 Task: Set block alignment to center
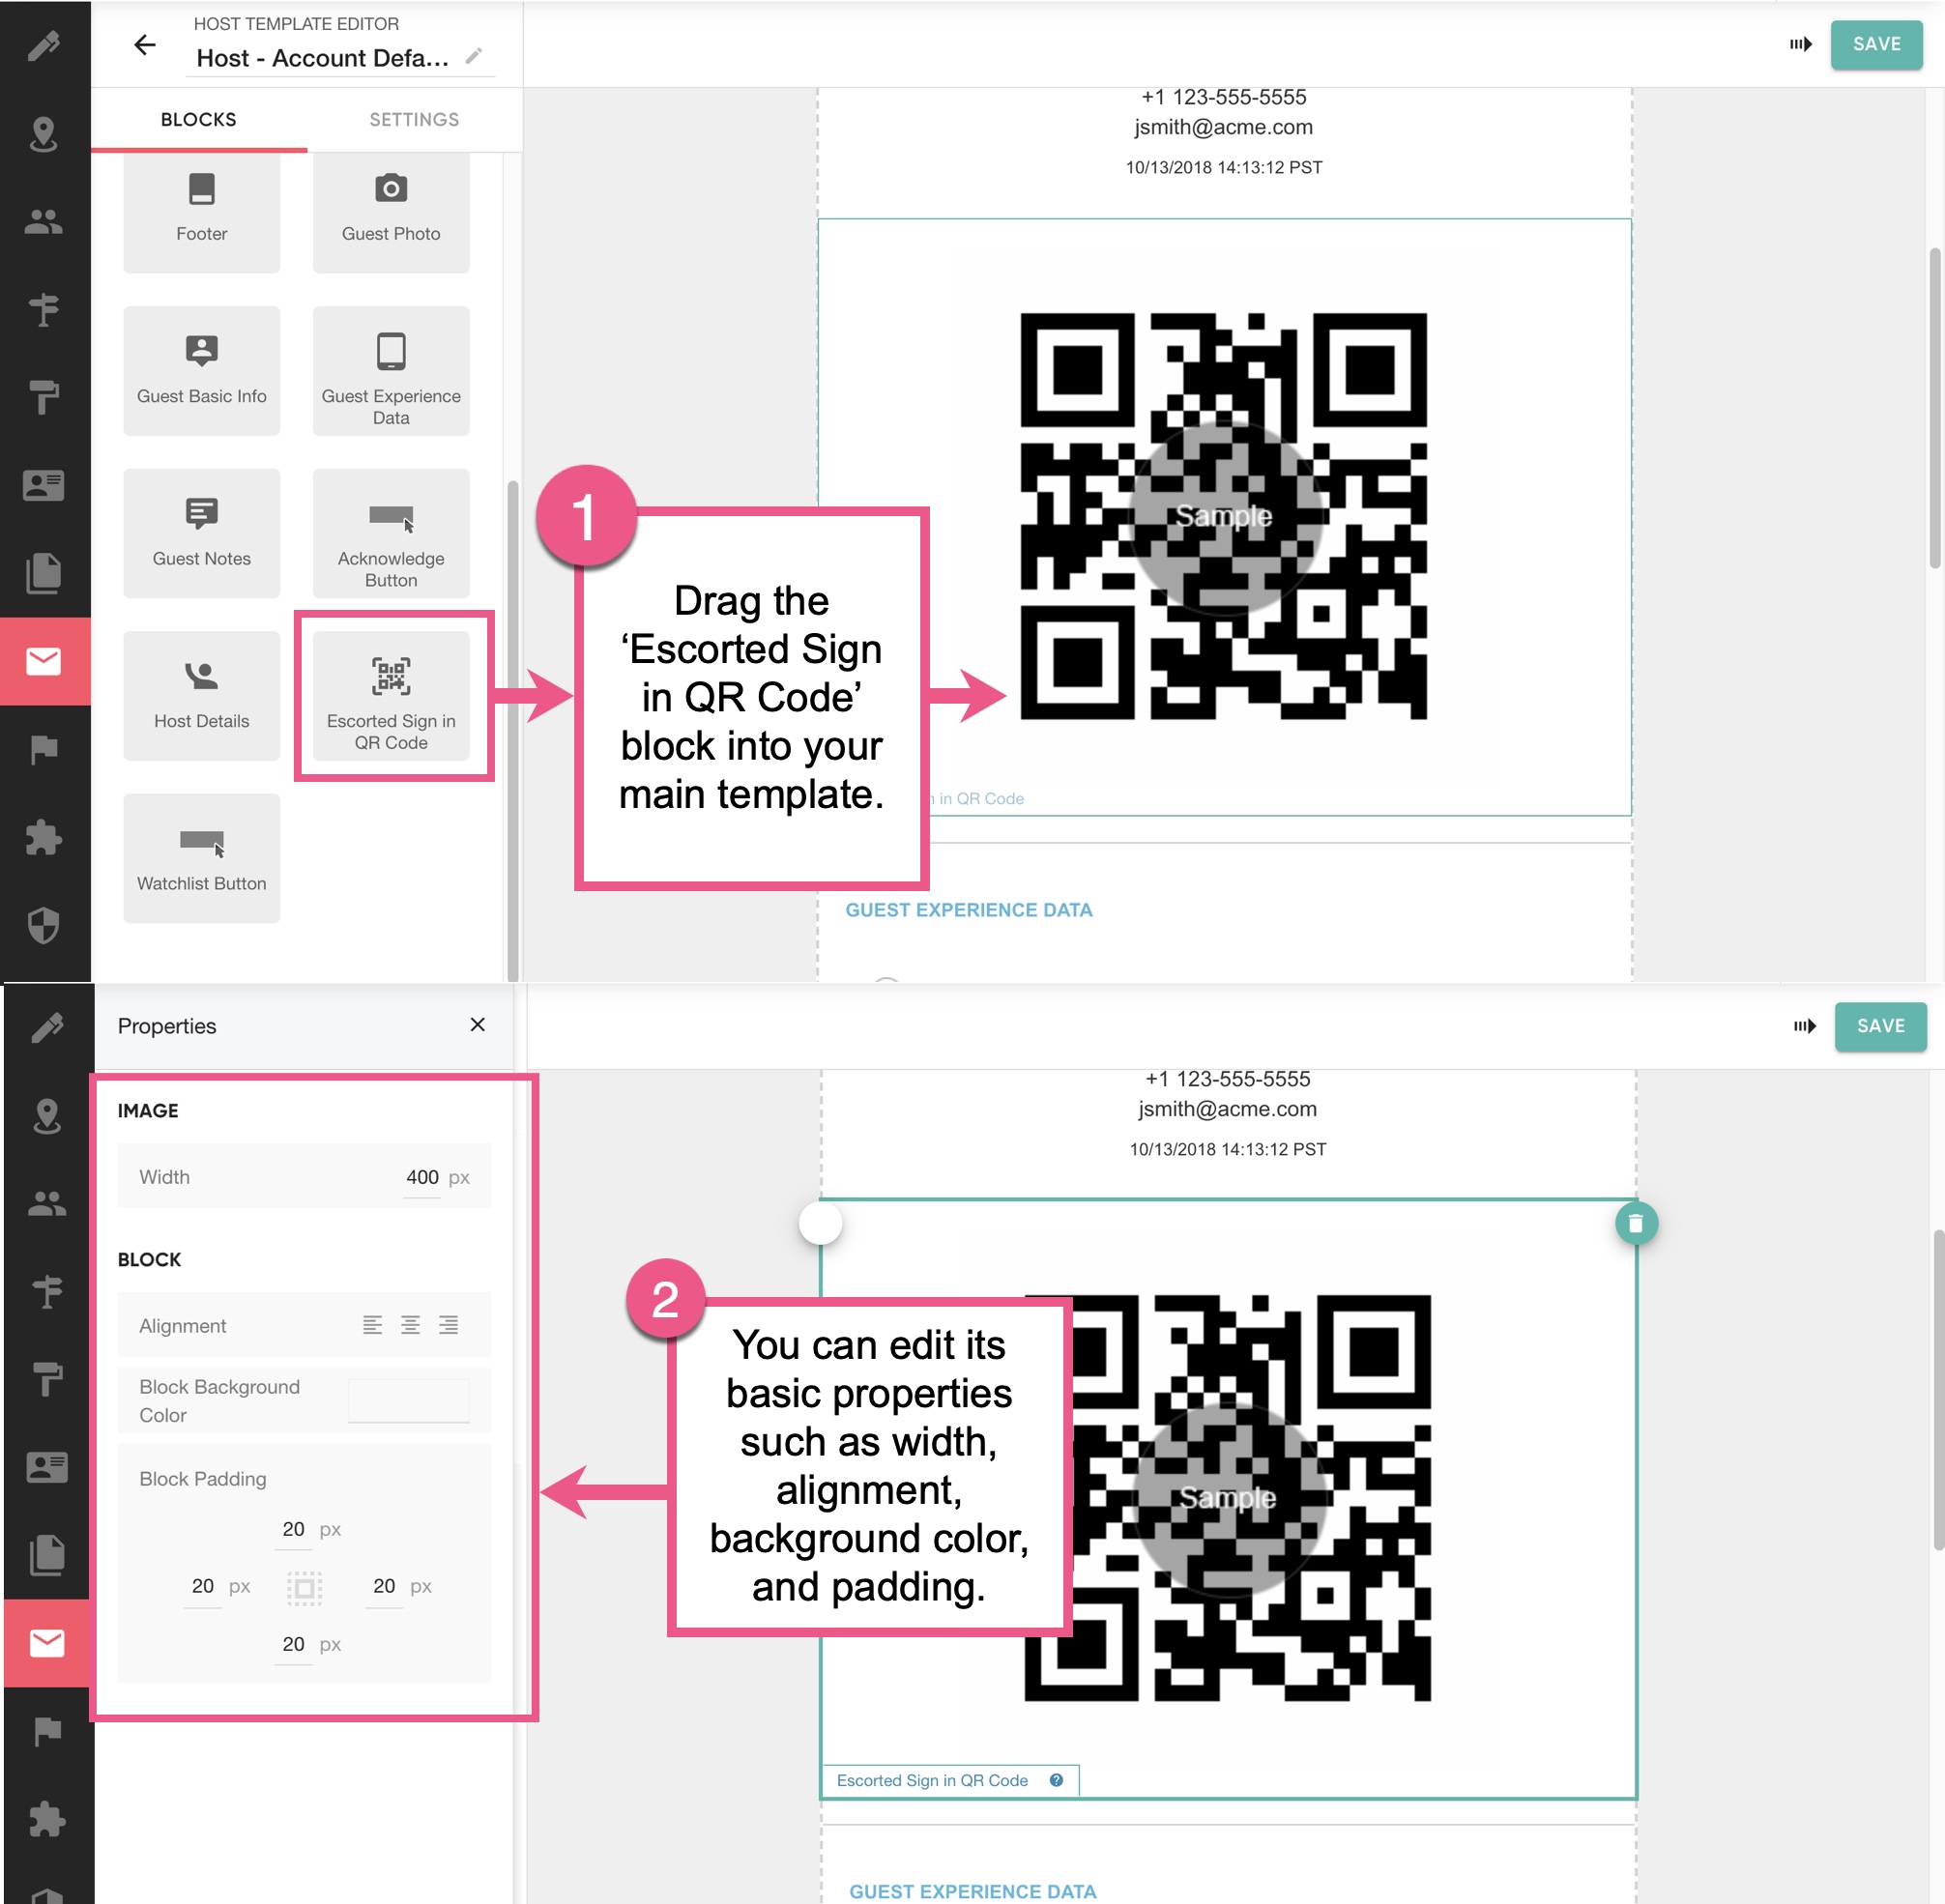pyautogui.click(x=410, y=1325)
